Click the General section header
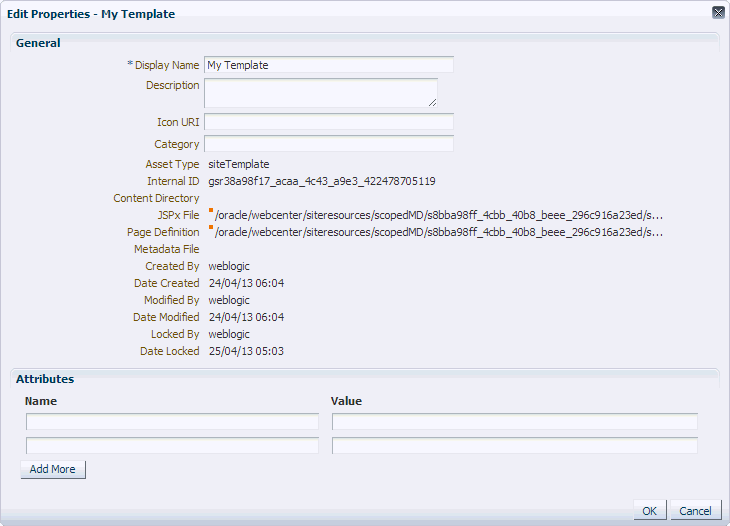The height and width of the screenshot is (526, 730). coord(38,43)
